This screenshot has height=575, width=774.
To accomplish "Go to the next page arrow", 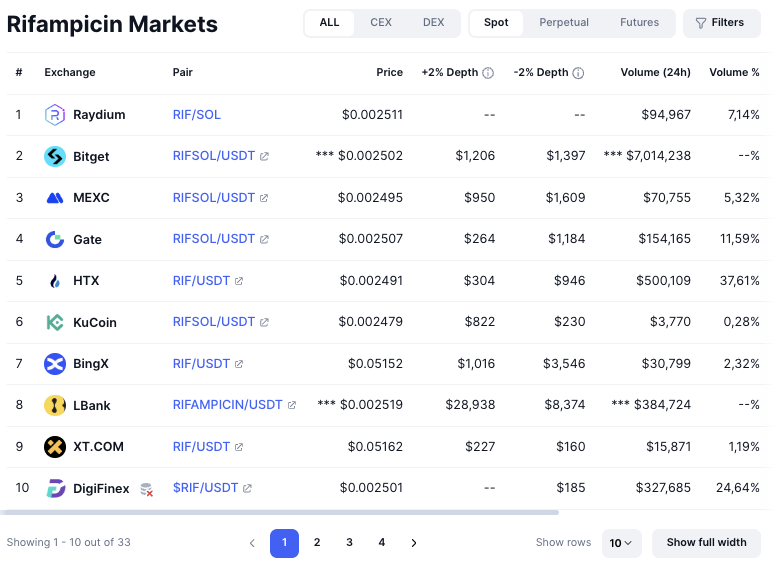I will (414, 543).
